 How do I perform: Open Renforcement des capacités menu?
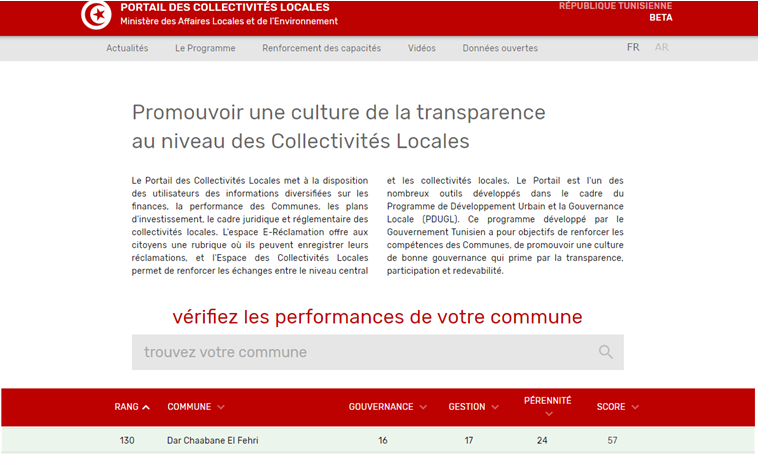tap(321, 48)
